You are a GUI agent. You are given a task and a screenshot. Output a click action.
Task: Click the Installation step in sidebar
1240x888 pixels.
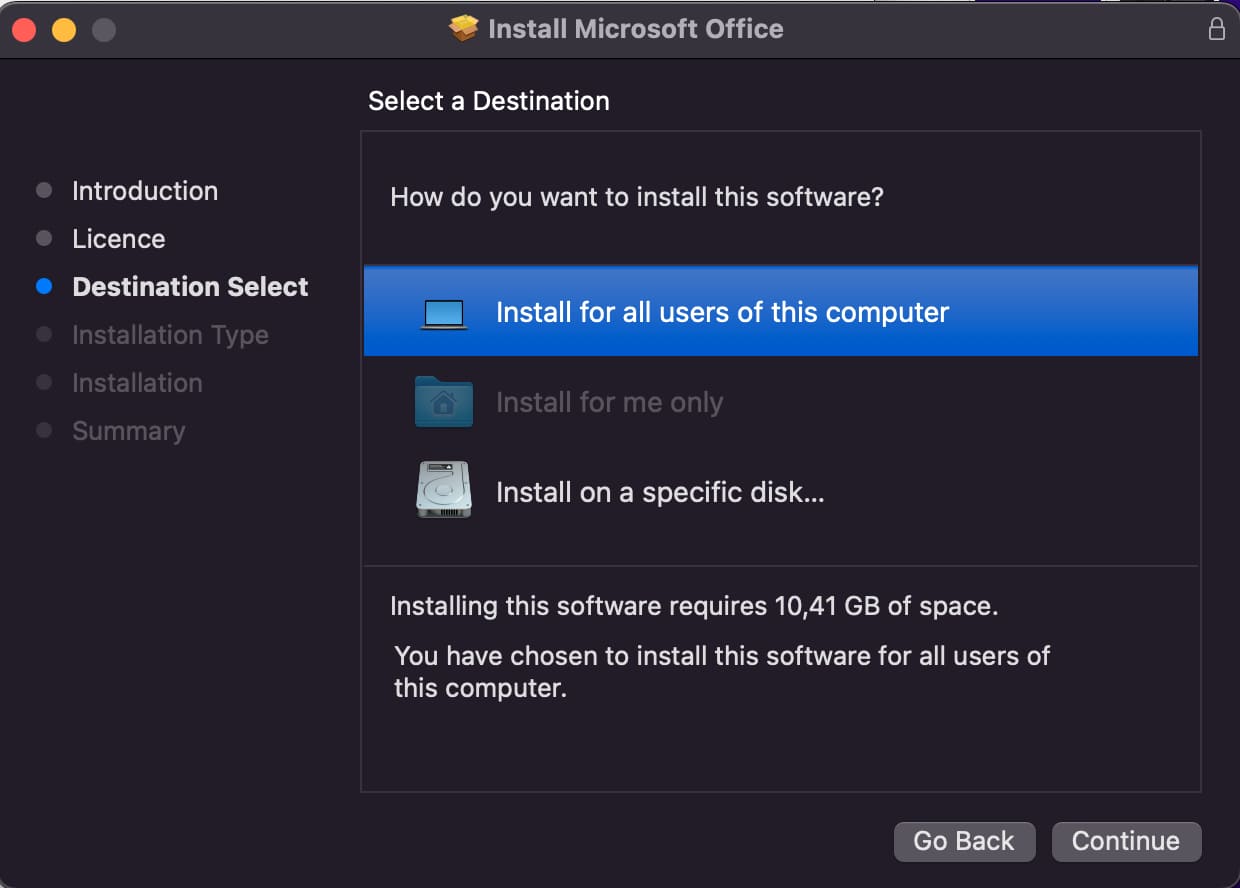point(137,383)
